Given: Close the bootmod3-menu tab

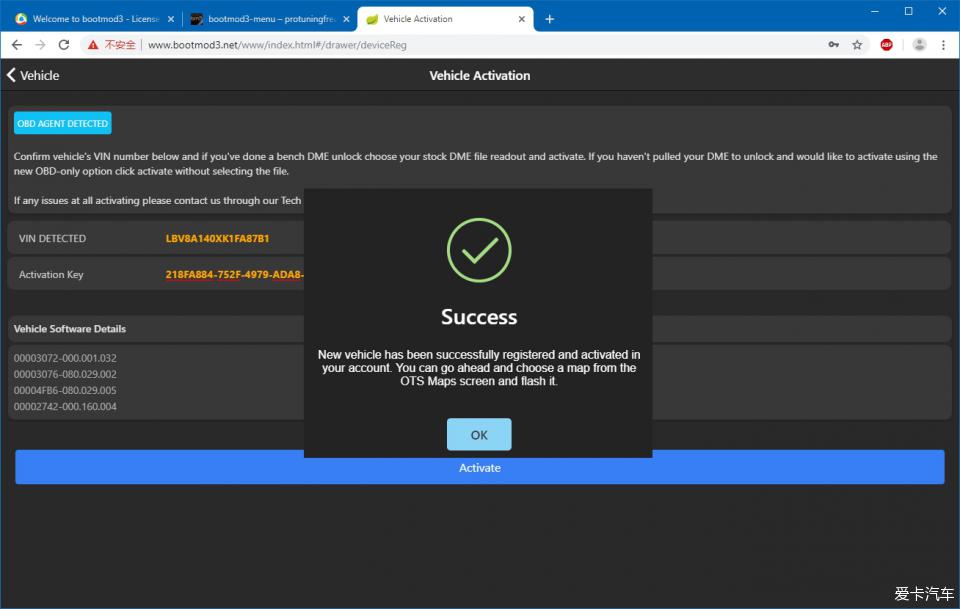Looking at the screenshot, I should [346, 19].
